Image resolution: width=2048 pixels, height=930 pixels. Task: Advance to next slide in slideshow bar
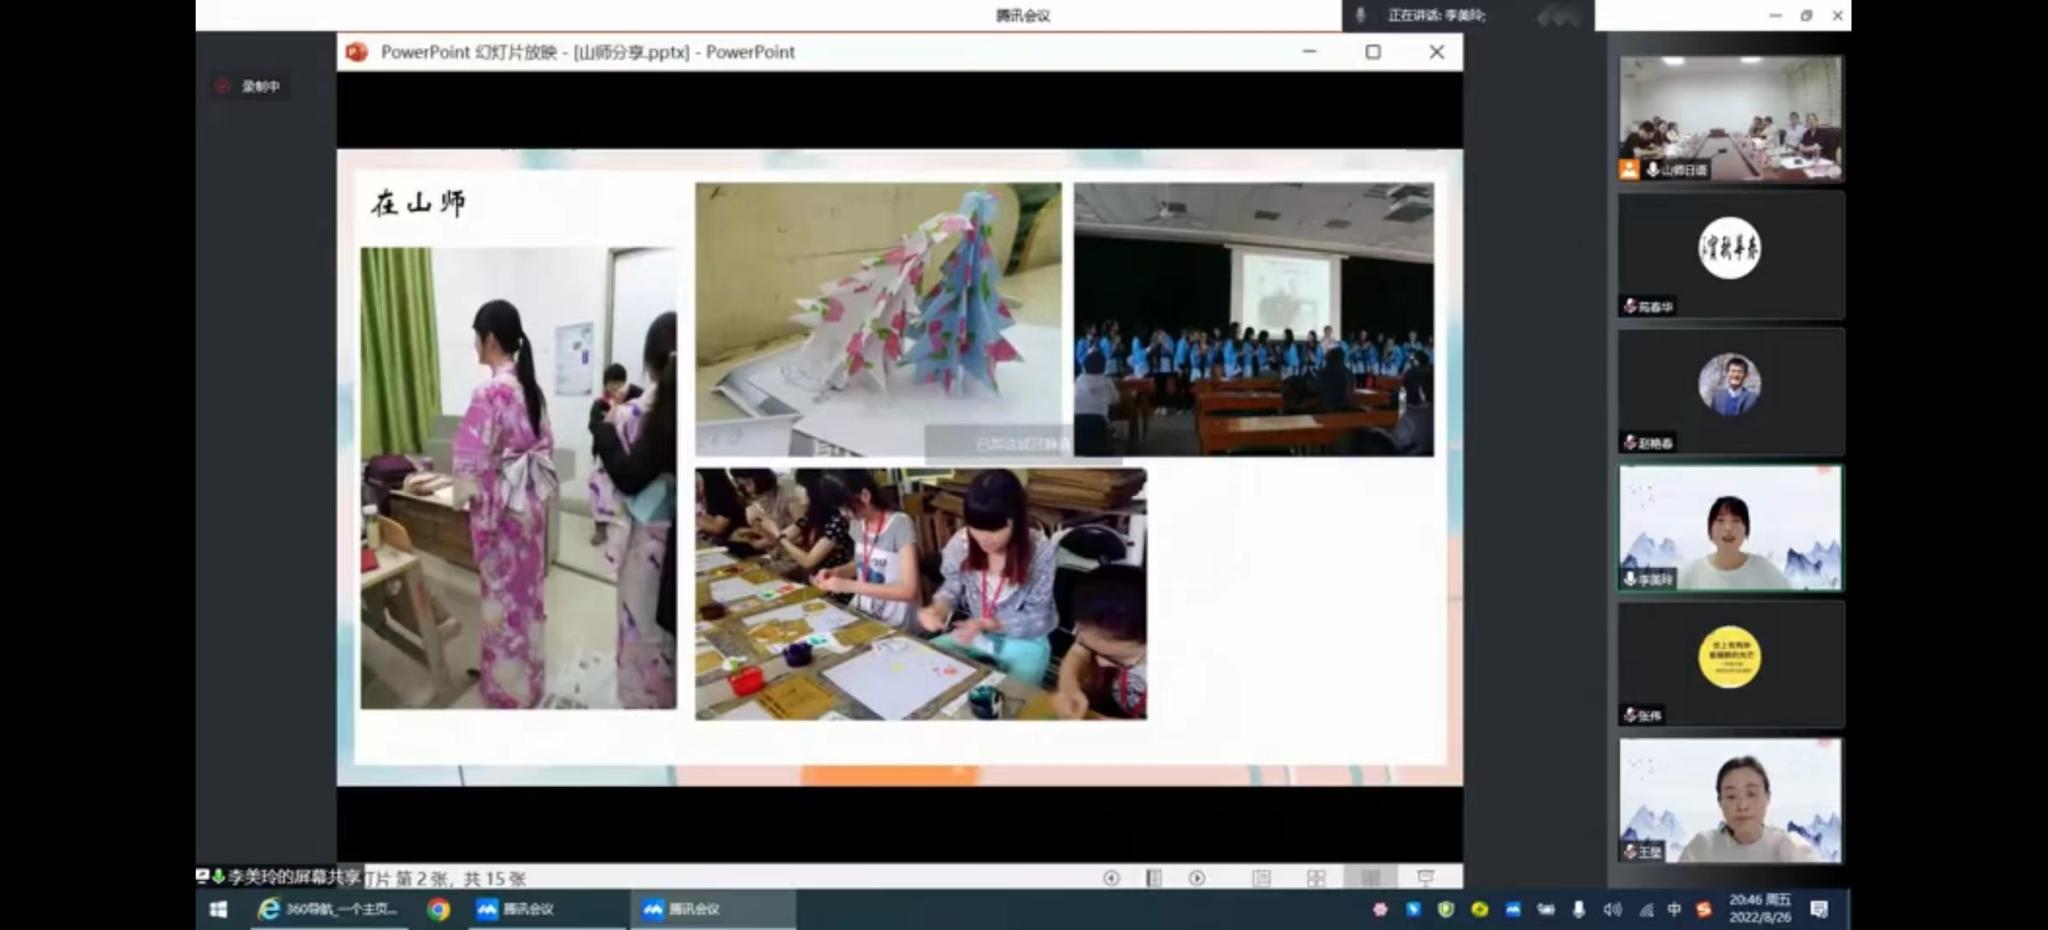(x=1197, y=878)
